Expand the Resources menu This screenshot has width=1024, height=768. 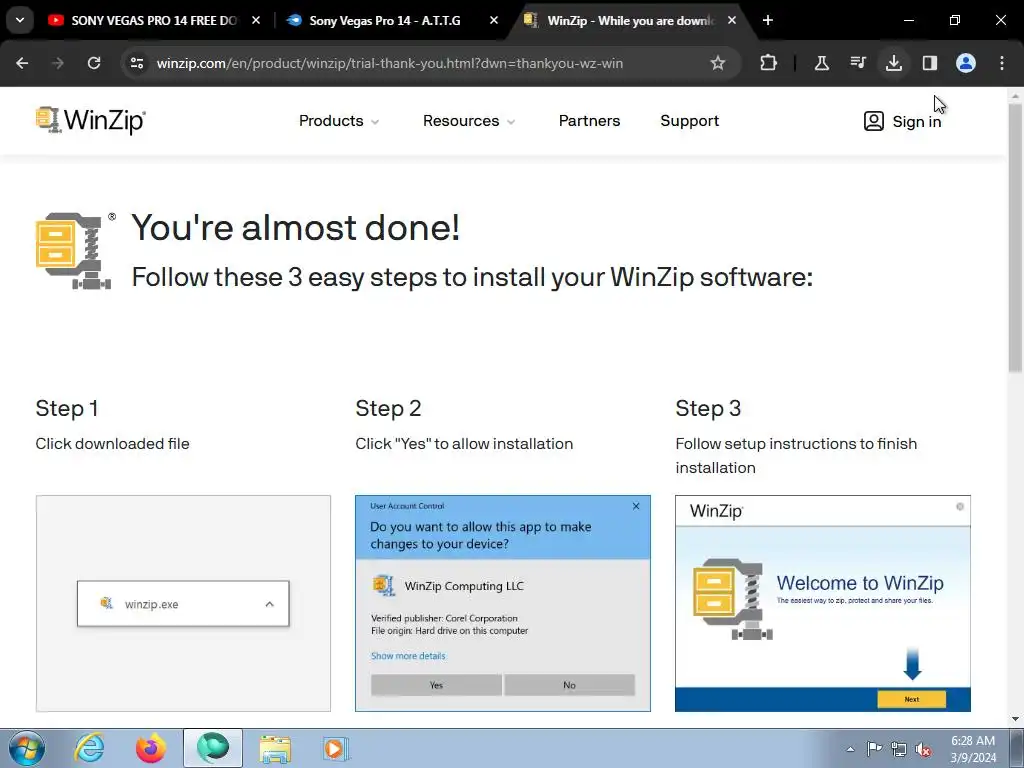coord(469,121)
